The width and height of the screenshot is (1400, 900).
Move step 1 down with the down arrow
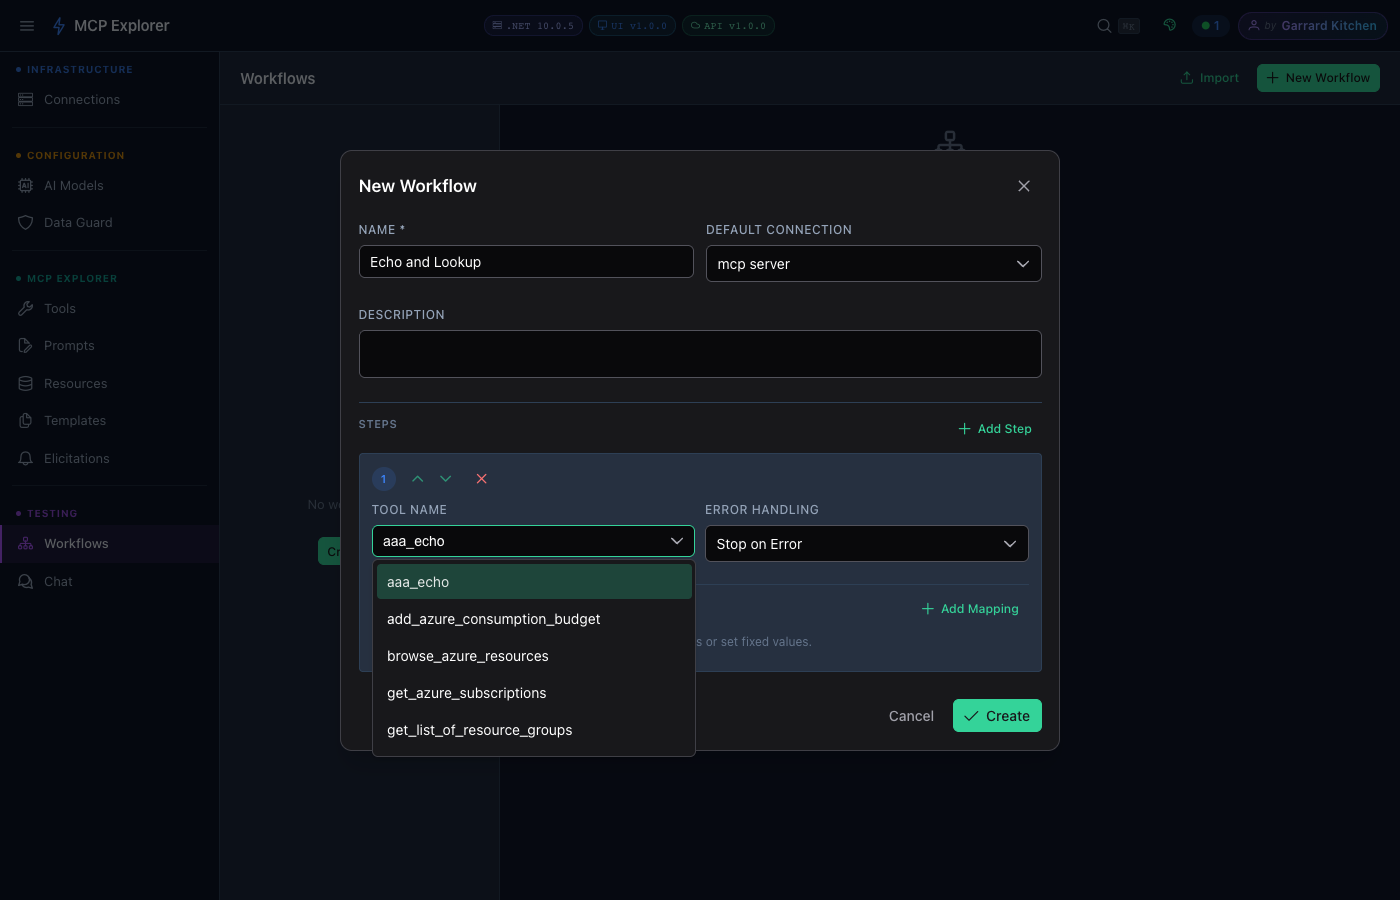tap(446, 478)
